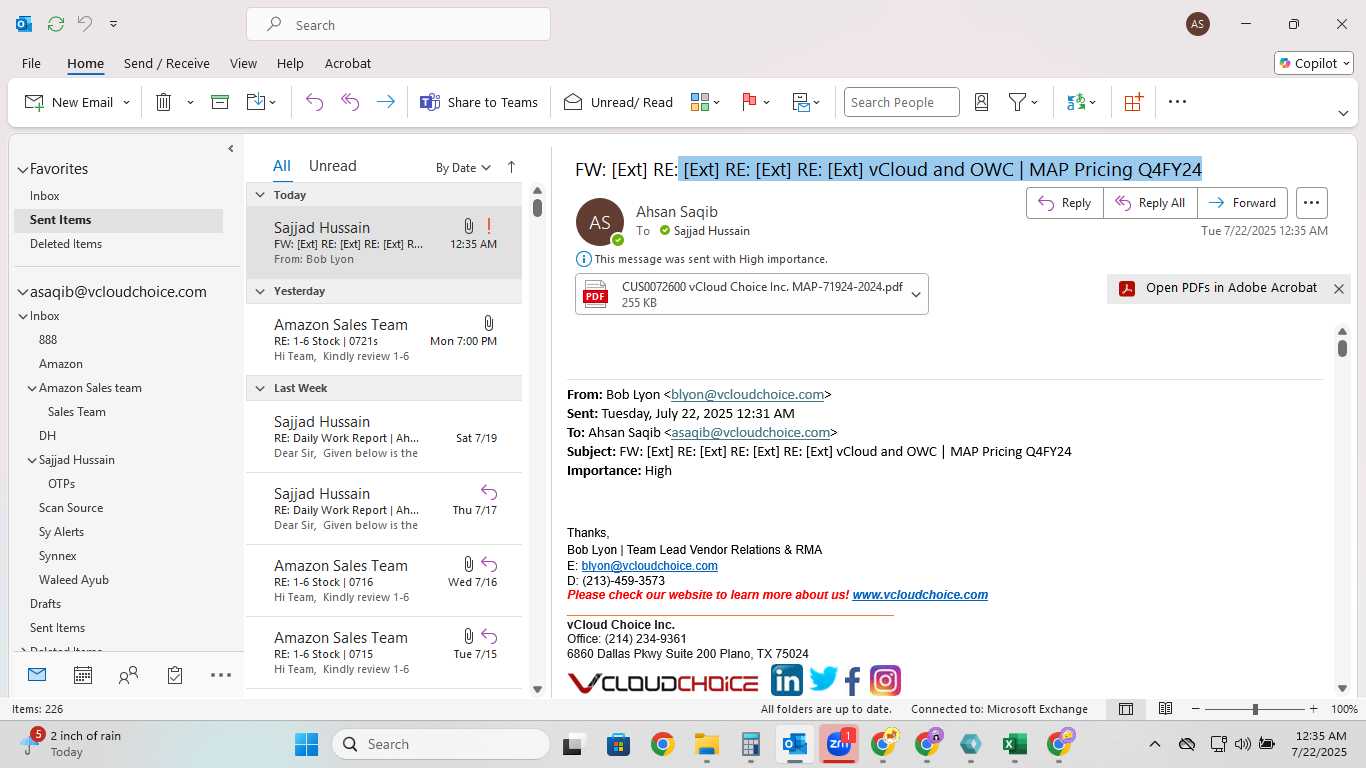Collapse the folder pane arrow
Viewport: 1366px width, 768px height.
(x=230, y=149)
